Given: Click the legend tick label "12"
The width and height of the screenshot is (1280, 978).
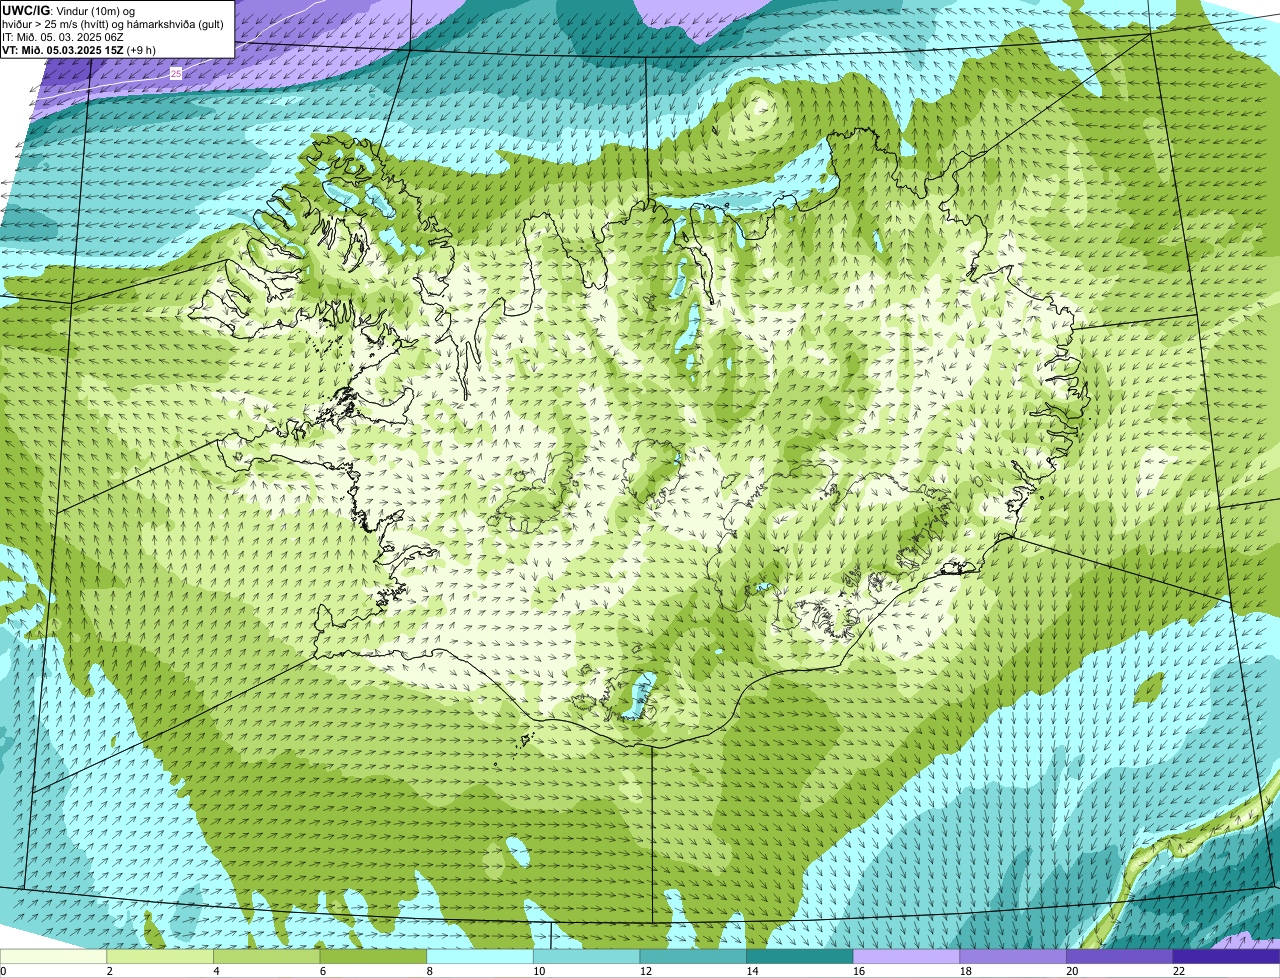Looking at the screenshot, I should point(646,971).
